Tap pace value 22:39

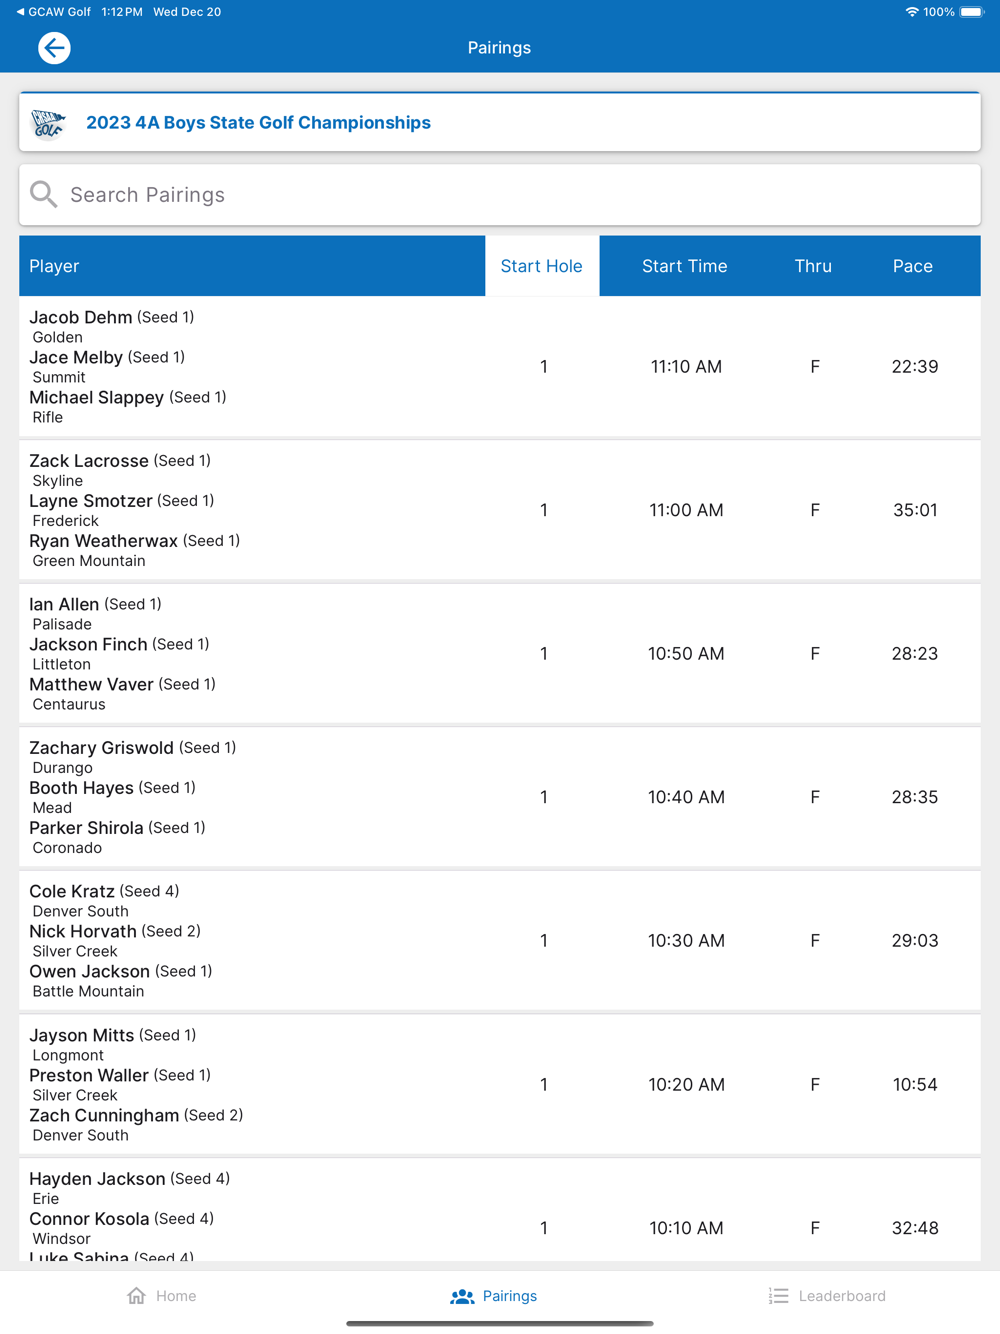(915, 367)
